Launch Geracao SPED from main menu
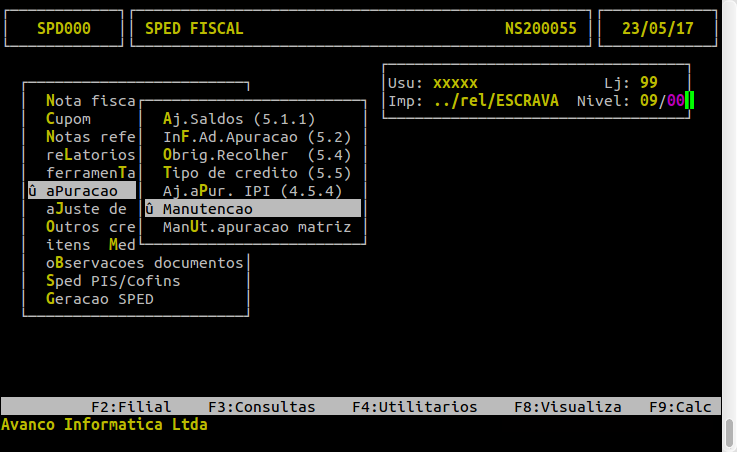Viewport: 737px width, 452px height. (x=100, y=299)
